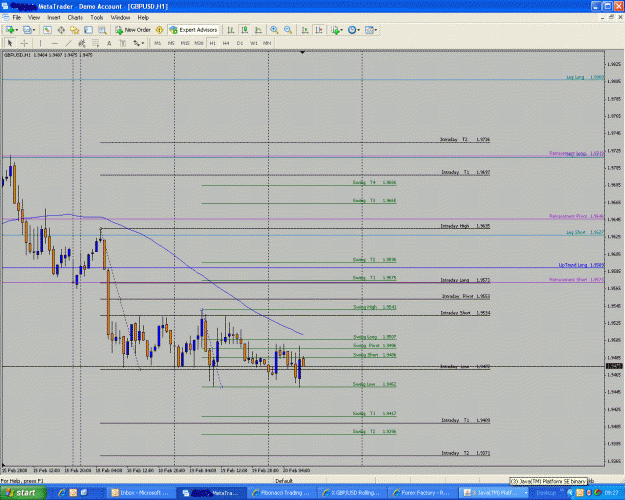Click the Default profile status bar entry
This screenshot has width=625, height=500.
[x=284, y=481]
